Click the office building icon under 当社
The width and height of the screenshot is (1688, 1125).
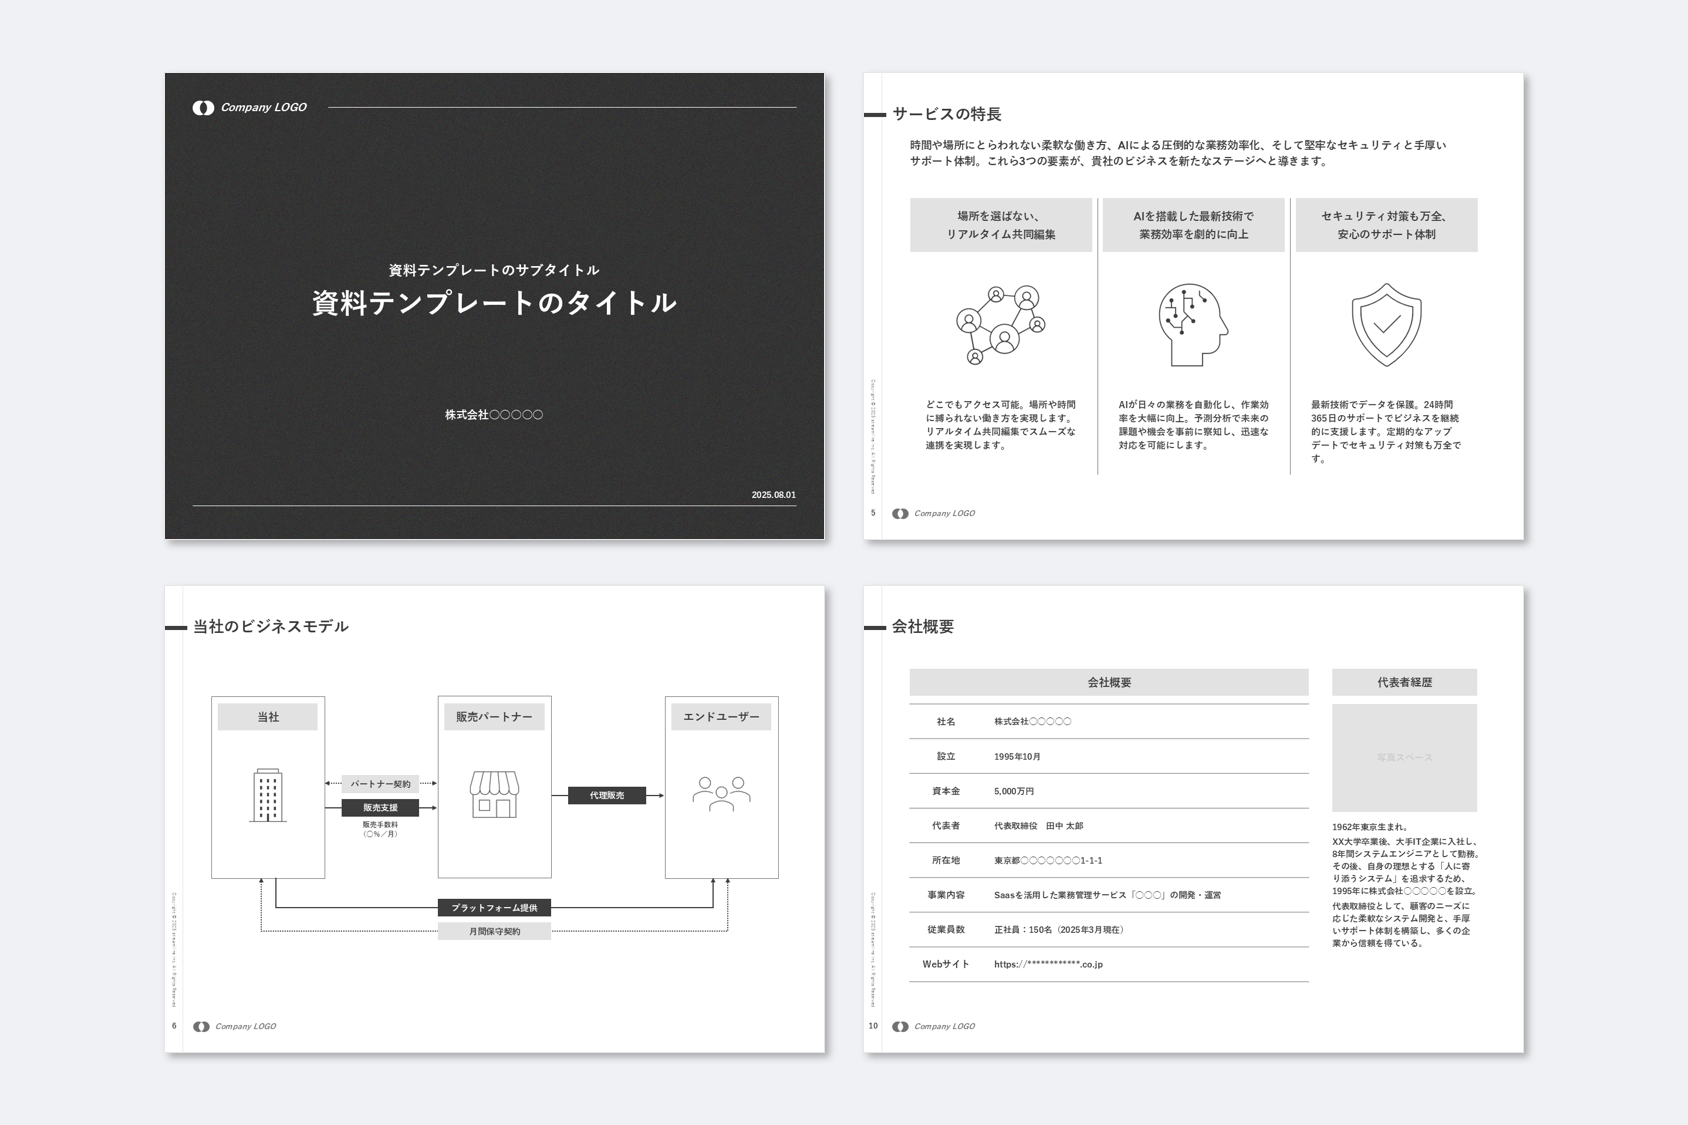pyautogui.click(x=267, y=796)
